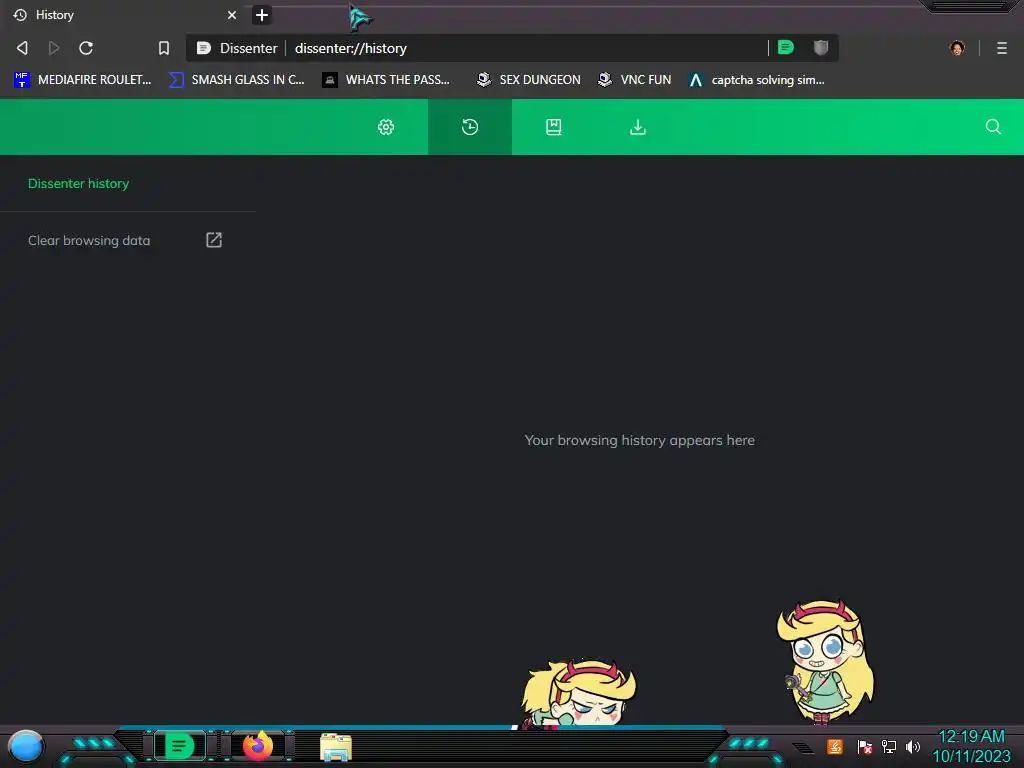Switch to Dissenter in the taskbar

point(180,746)
